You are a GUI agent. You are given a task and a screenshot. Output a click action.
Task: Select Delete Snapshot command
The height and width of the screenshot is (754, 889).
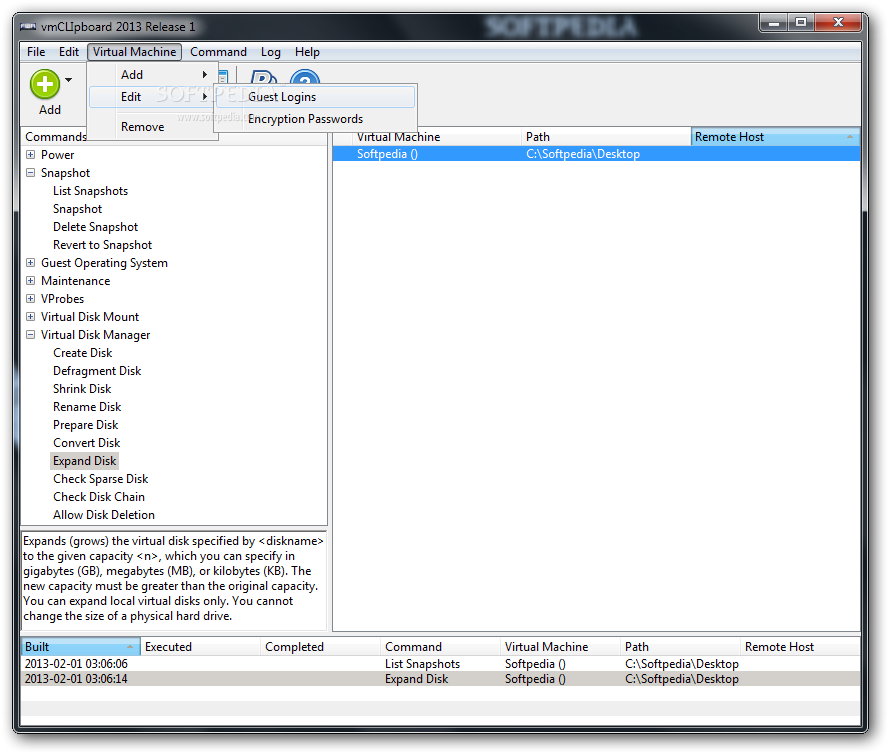pyautogui.click(x=95, y=227)
